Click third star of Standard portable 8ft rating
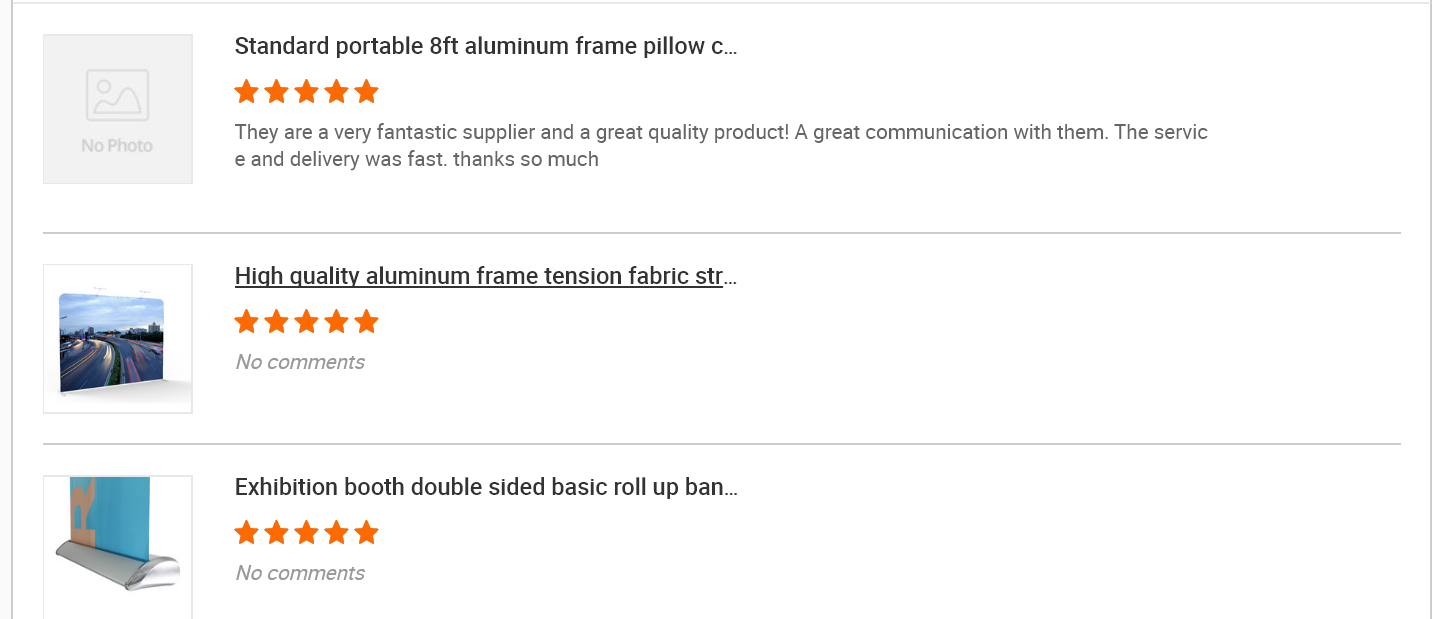Image resolution: width=1432 pixels, height=619 pixels. click(x=307, y=92)
